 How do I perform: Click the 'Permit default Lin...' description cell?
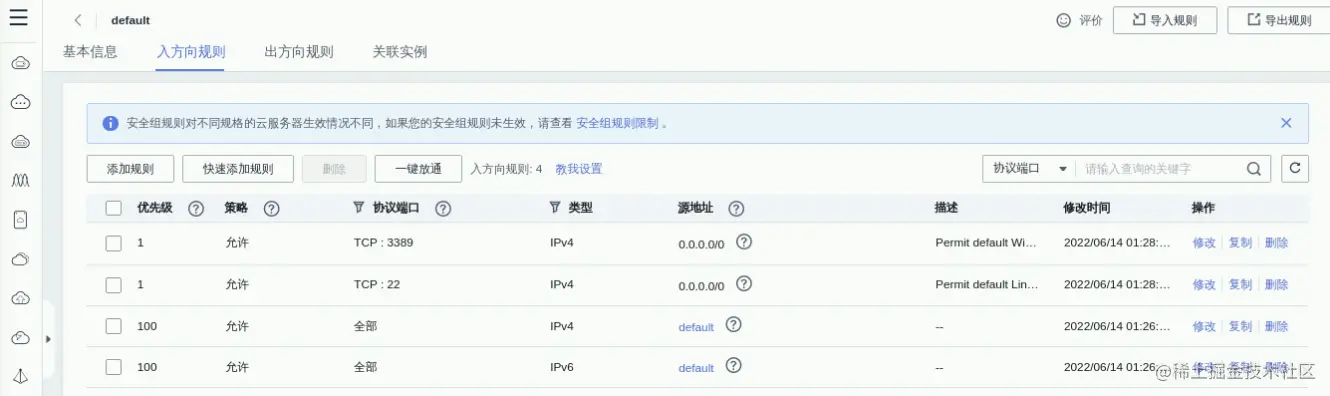[x=987, y=285]
